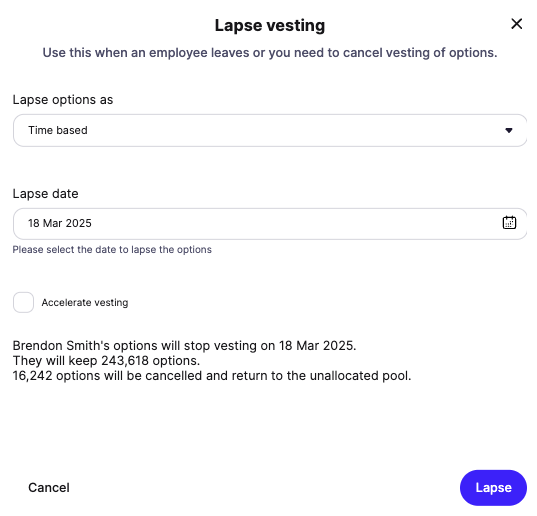The height and width of the screenshot is (516, 537).
Task: Open the Lapse options as dropdown
Action: tap(270, 130)
